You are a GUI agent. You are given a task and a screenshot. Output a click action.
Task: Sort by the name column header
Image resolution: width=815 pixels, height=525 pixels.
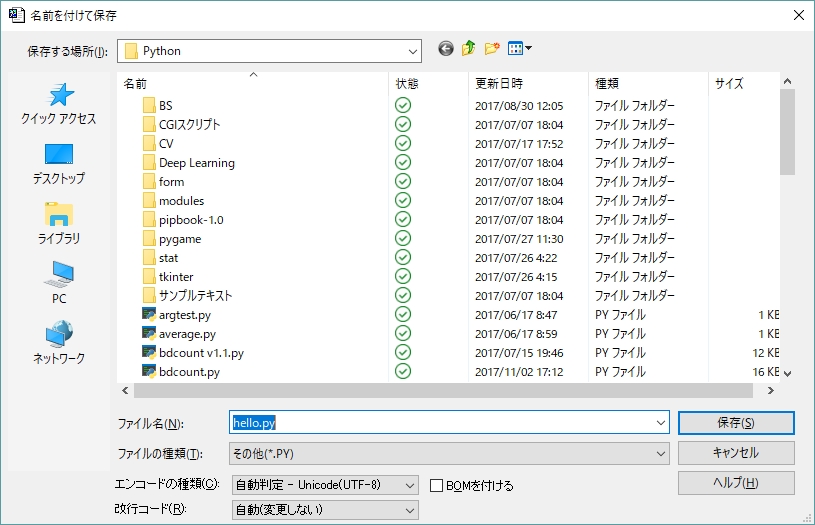(135, 84)
